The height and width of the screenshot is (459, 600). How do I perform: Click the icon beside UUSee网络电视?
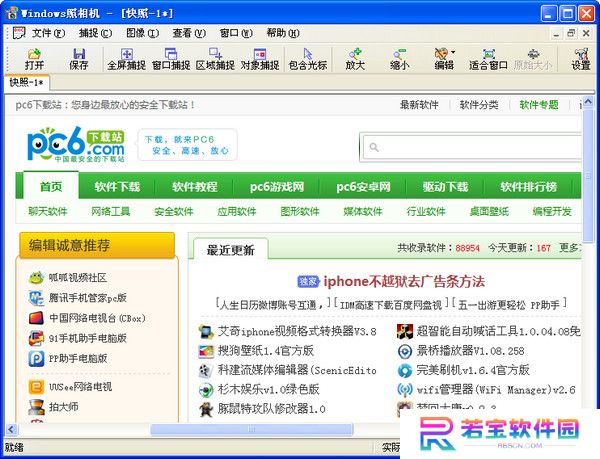pyautogui.click(x=36, y=387)
